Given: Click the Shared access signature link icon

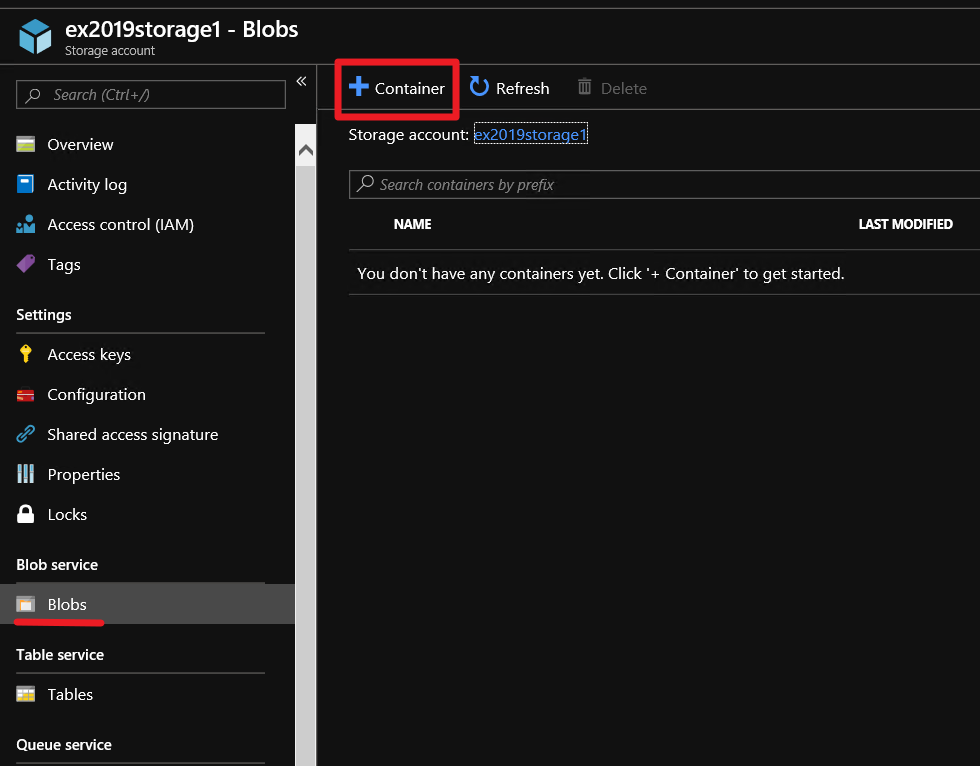Looking at the screenshot, I should click(26, 434).
